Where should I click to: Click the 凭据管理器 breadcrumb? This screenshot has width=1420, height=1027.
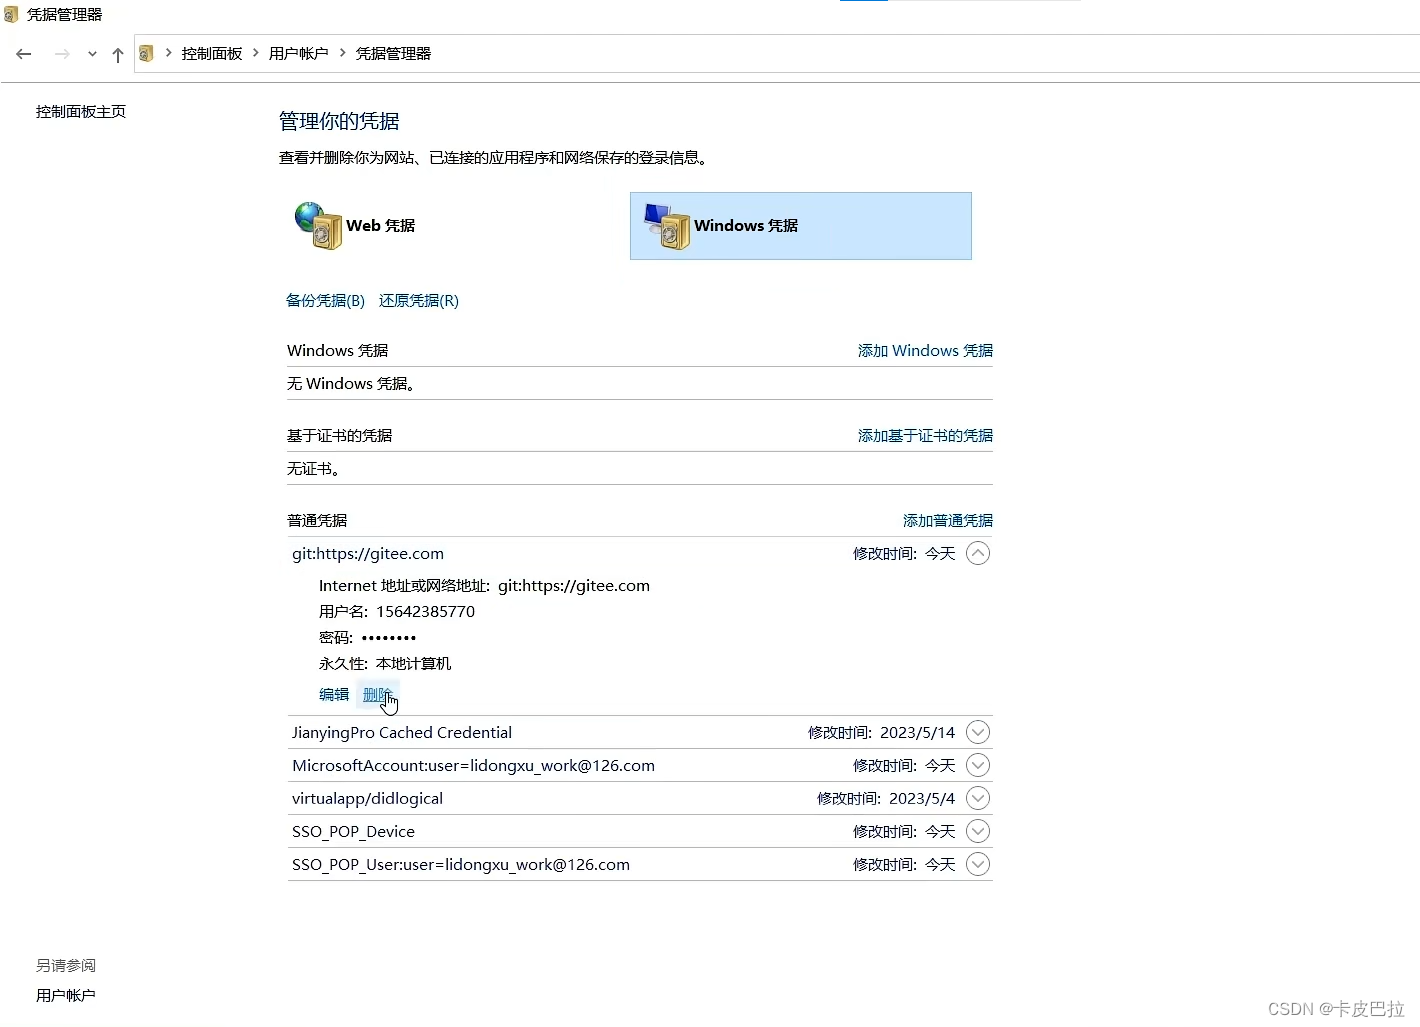coord(393,54)
